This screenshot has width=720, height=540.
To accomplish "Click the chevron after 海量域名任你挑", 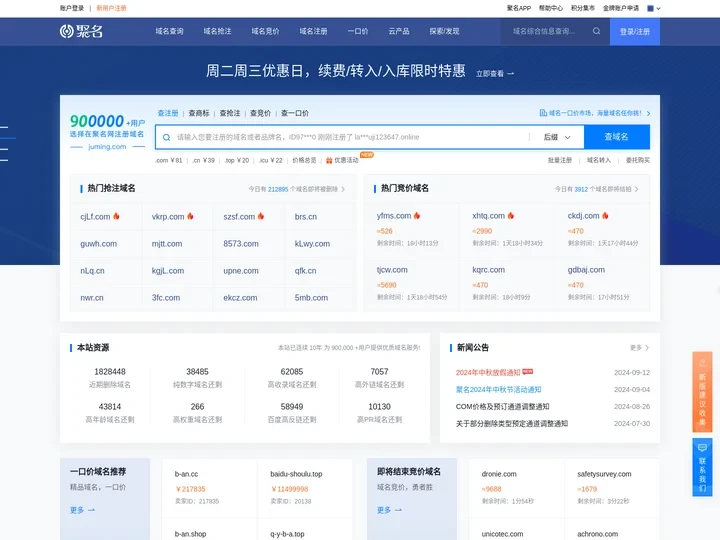I will point(648,113).
